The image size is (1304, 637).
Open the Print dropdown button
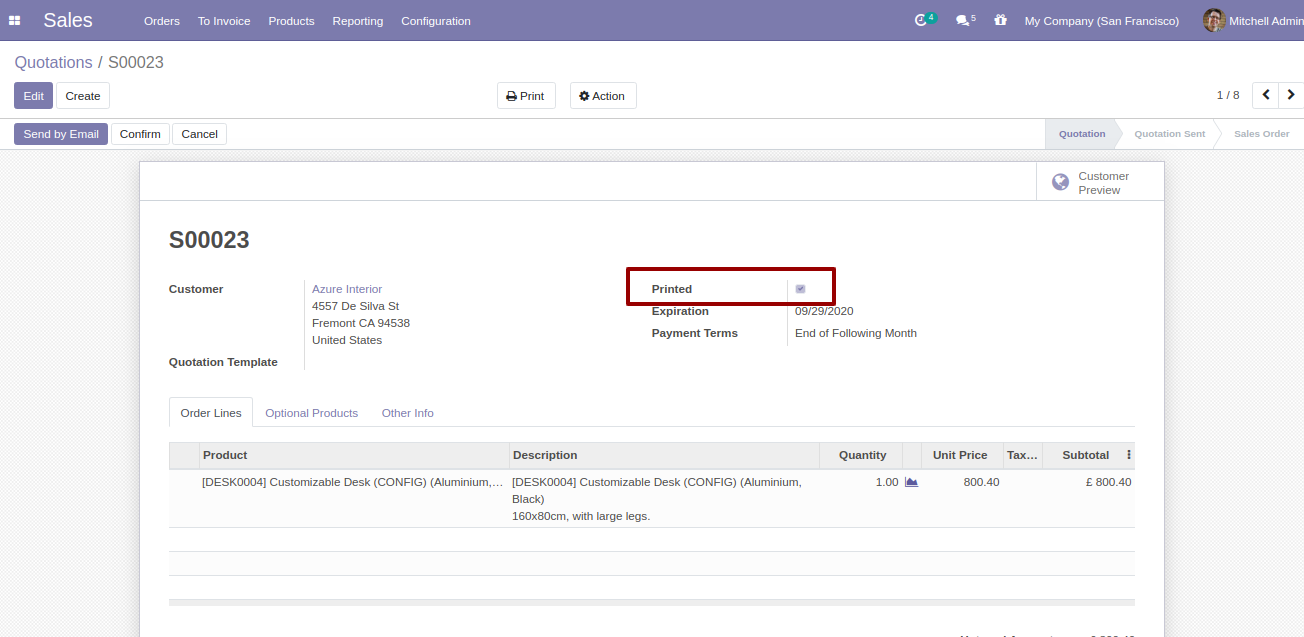coord(526,96)
